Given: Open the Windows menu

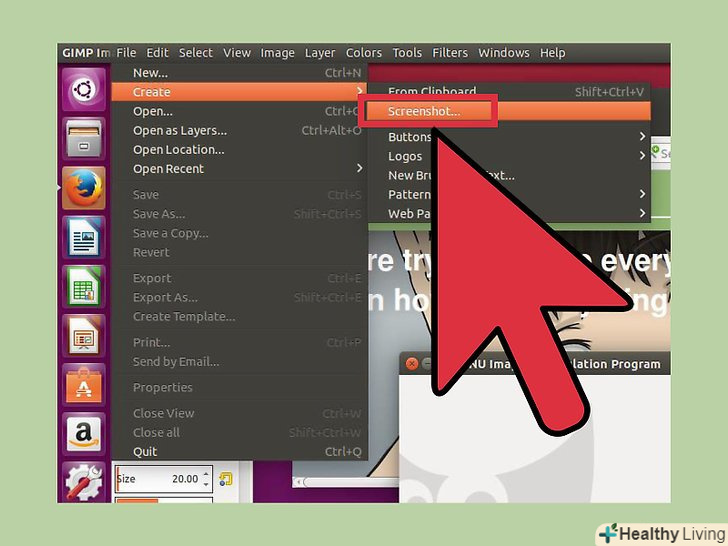Looking at the screenshot, I should coord(504,53).
